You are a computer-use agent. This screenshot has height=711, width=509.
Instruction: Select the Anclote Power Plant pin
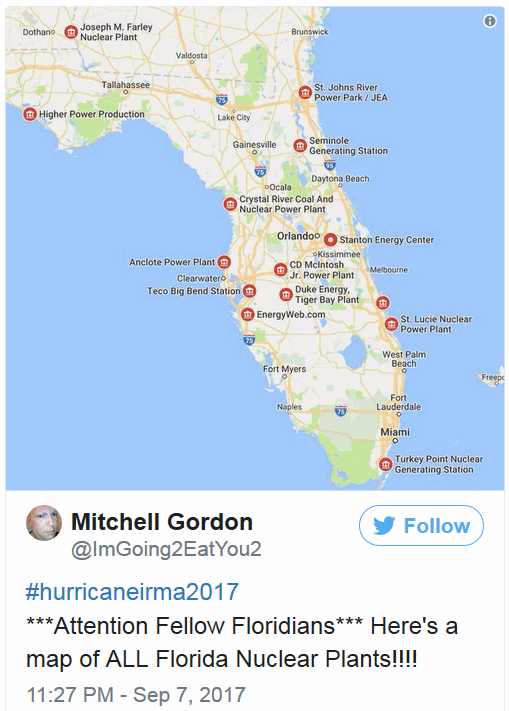click(x=224, y=262)
